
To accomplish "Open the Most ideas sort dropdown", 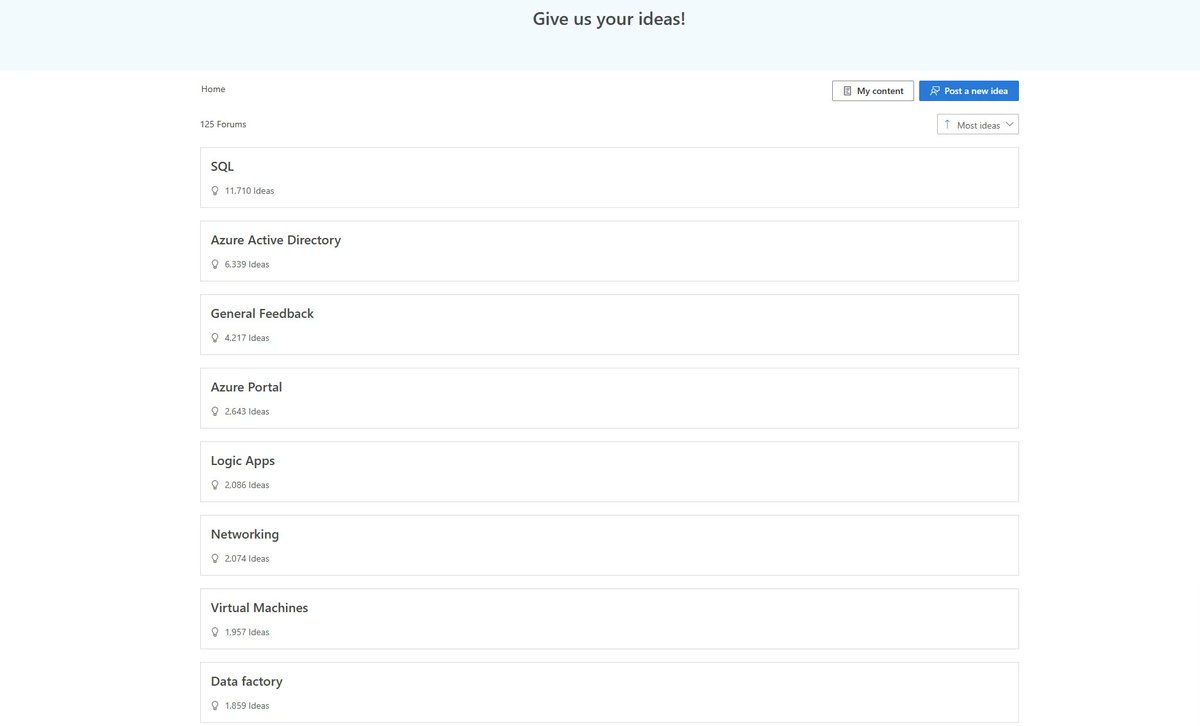I will pyautogui.click(x=978, y=125).
